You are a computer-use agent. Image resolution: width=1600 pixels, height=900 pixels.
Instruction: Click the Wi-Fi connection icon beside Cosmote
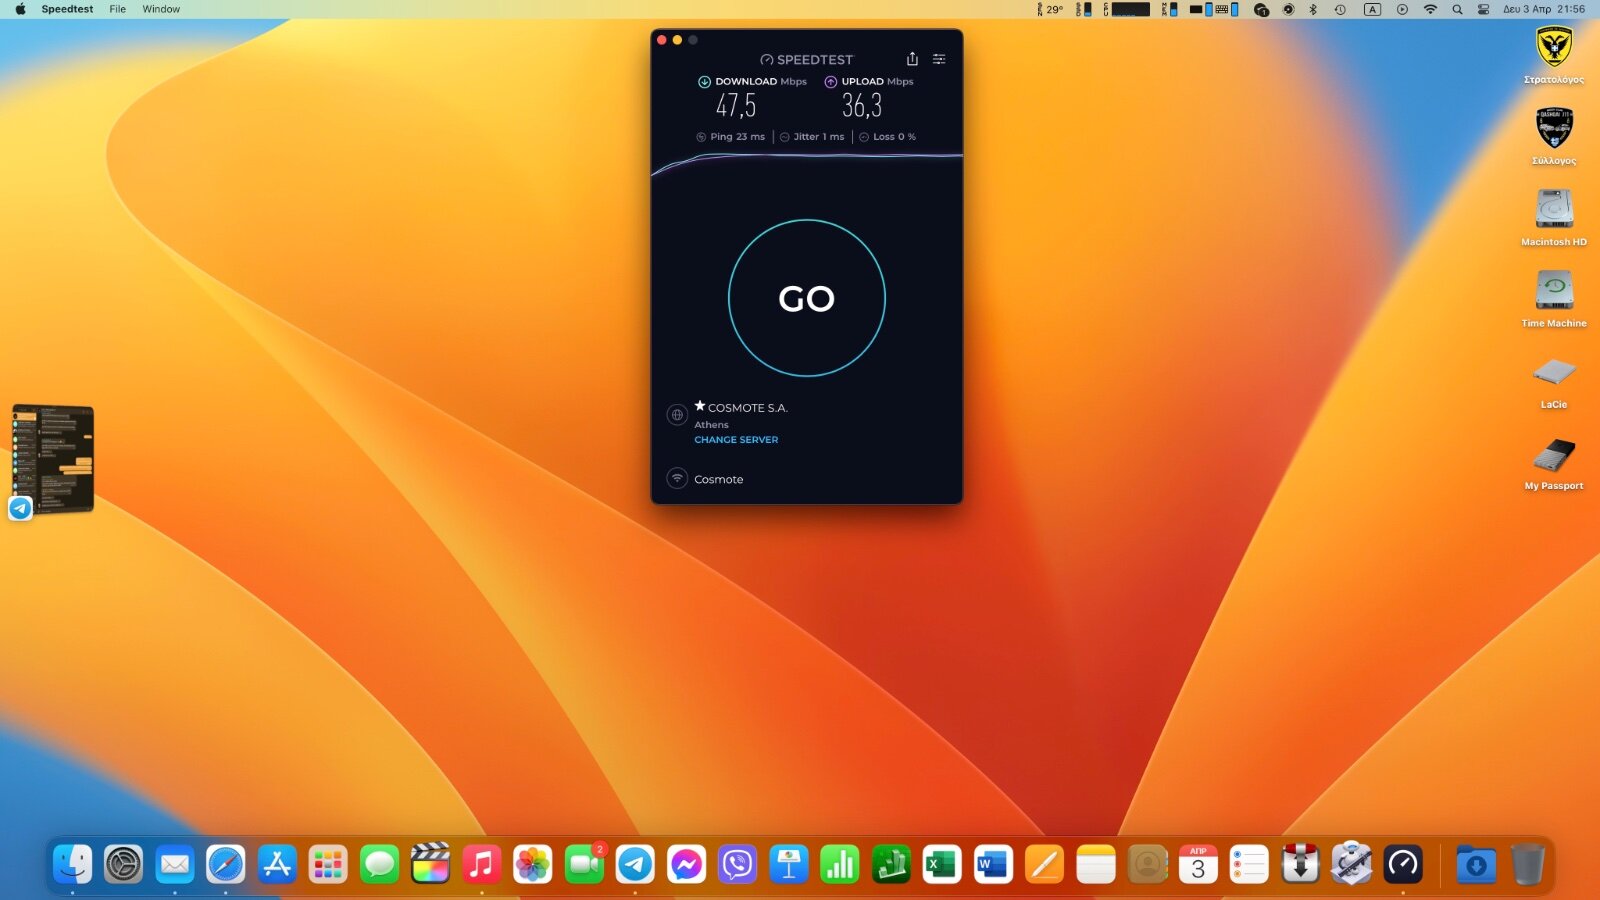click(677, 479)
